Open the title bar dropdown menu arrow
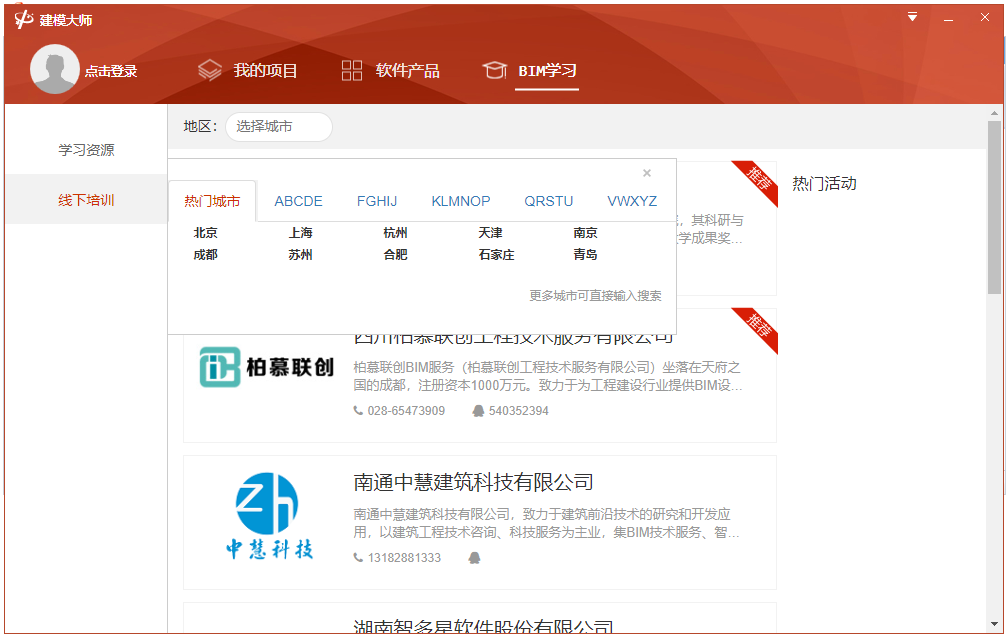This screenshot has height=637, width=1007. [x=912, y=17]
